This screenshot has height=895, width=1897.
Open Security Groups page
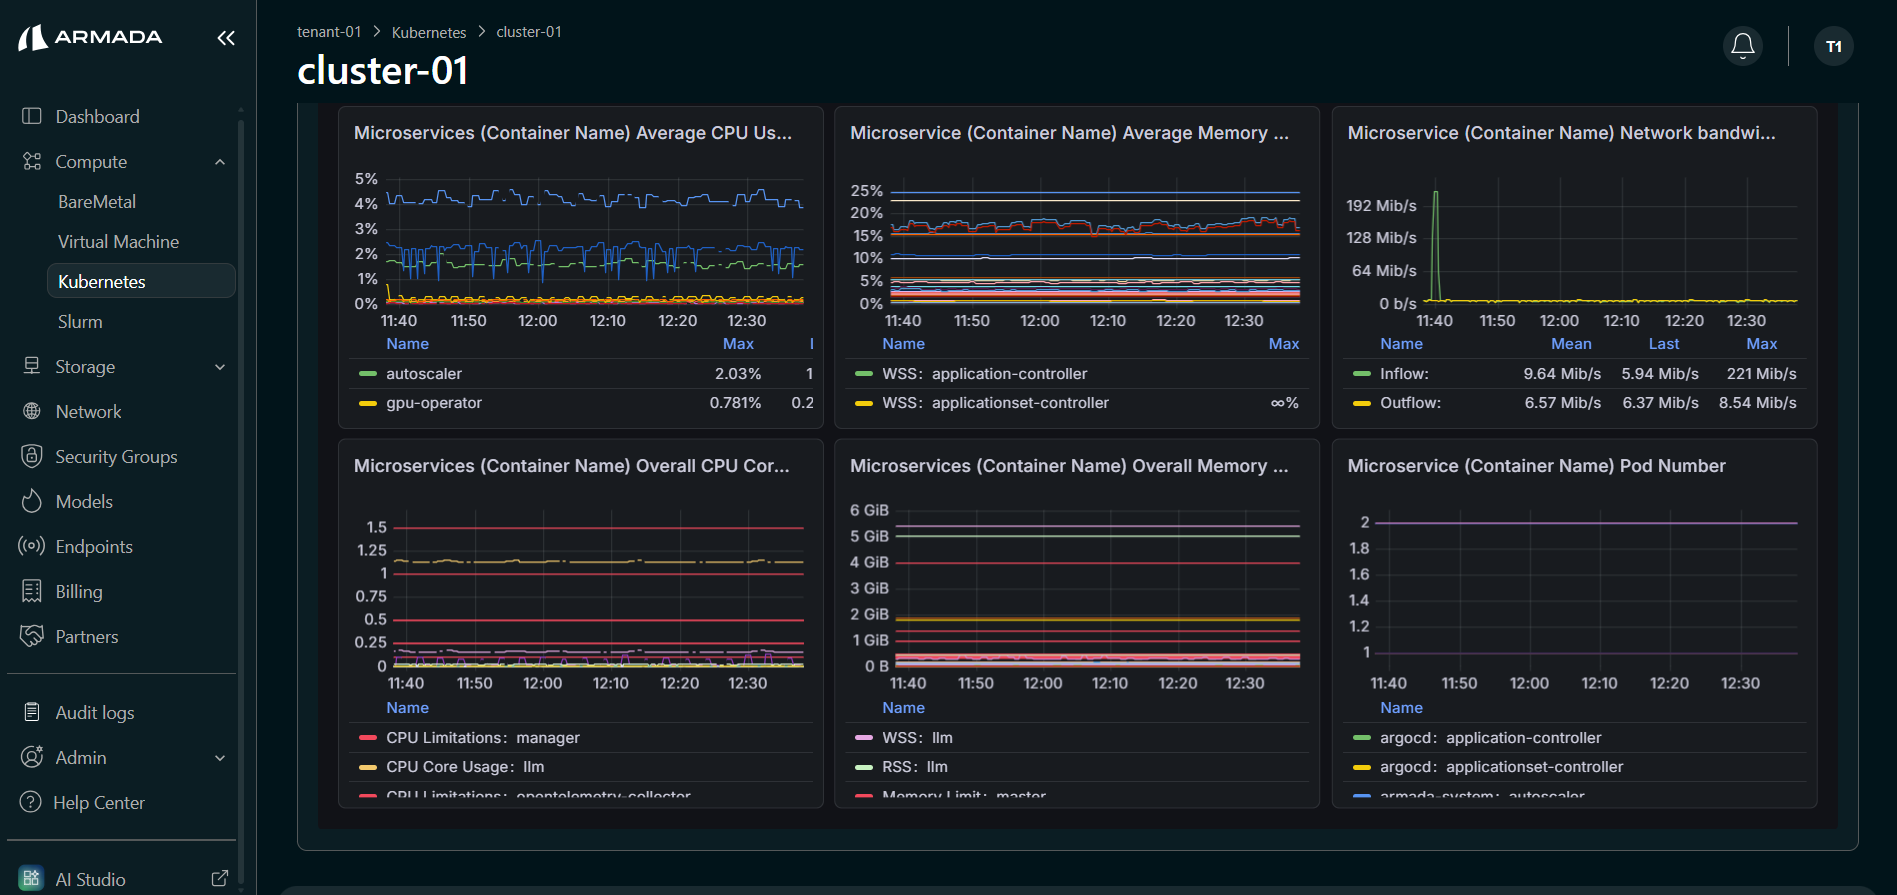click(x=116, y=456)
